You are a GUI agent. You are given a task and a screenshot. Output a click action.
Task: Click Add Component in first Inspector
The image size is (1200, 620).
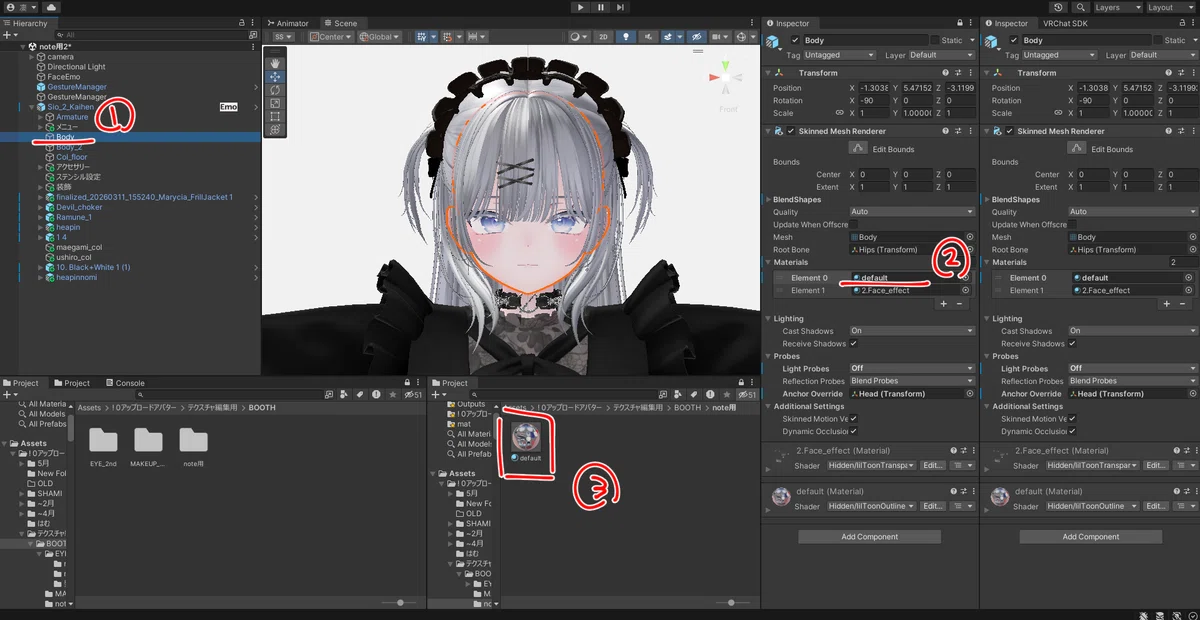(x=870, y=536)
